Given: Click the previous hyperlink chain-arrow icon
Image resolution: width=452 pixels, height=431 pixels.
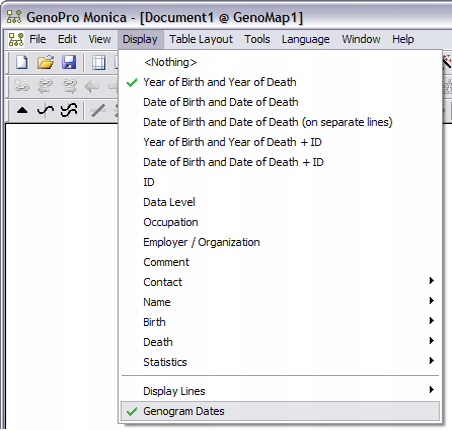Looking at the screenshot, I should [45, 87].
